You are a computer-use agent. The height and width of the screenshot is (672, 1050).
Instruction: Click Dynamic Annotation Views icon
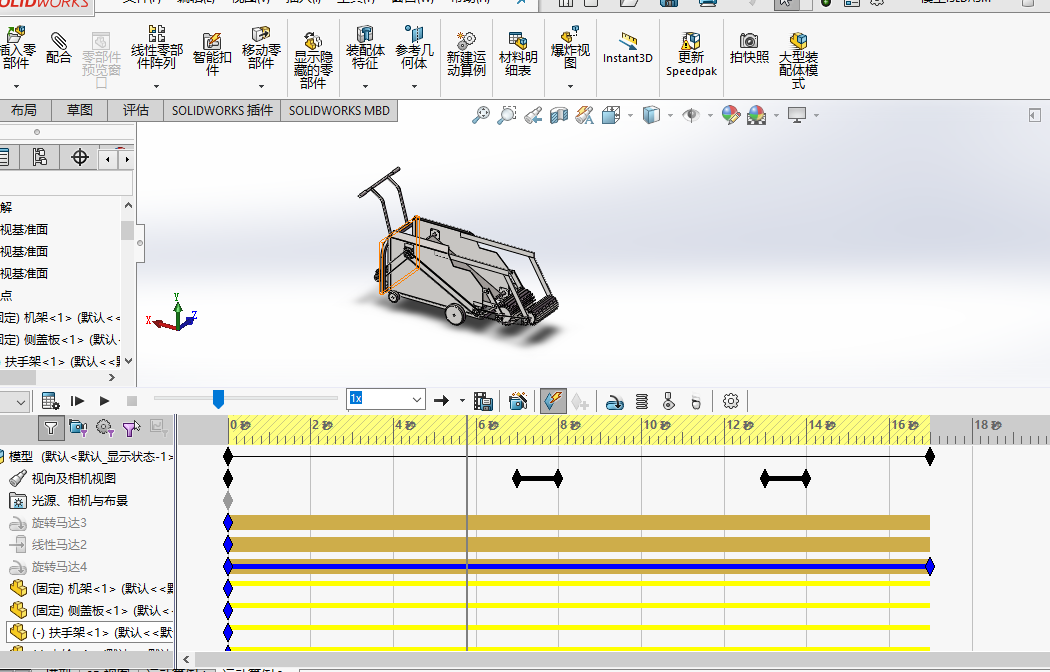(585, 115)
